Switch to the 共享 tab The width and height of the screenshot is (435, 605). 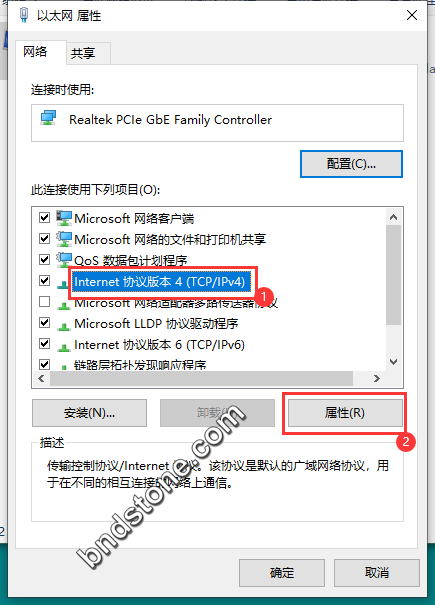click(83, 53)
